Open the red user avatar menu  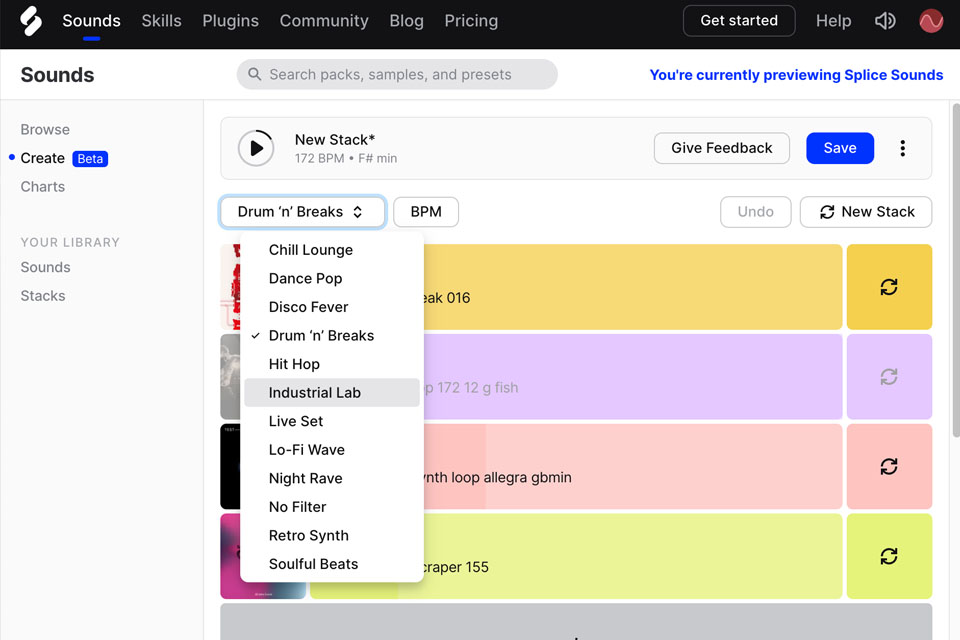click(931, 21)
